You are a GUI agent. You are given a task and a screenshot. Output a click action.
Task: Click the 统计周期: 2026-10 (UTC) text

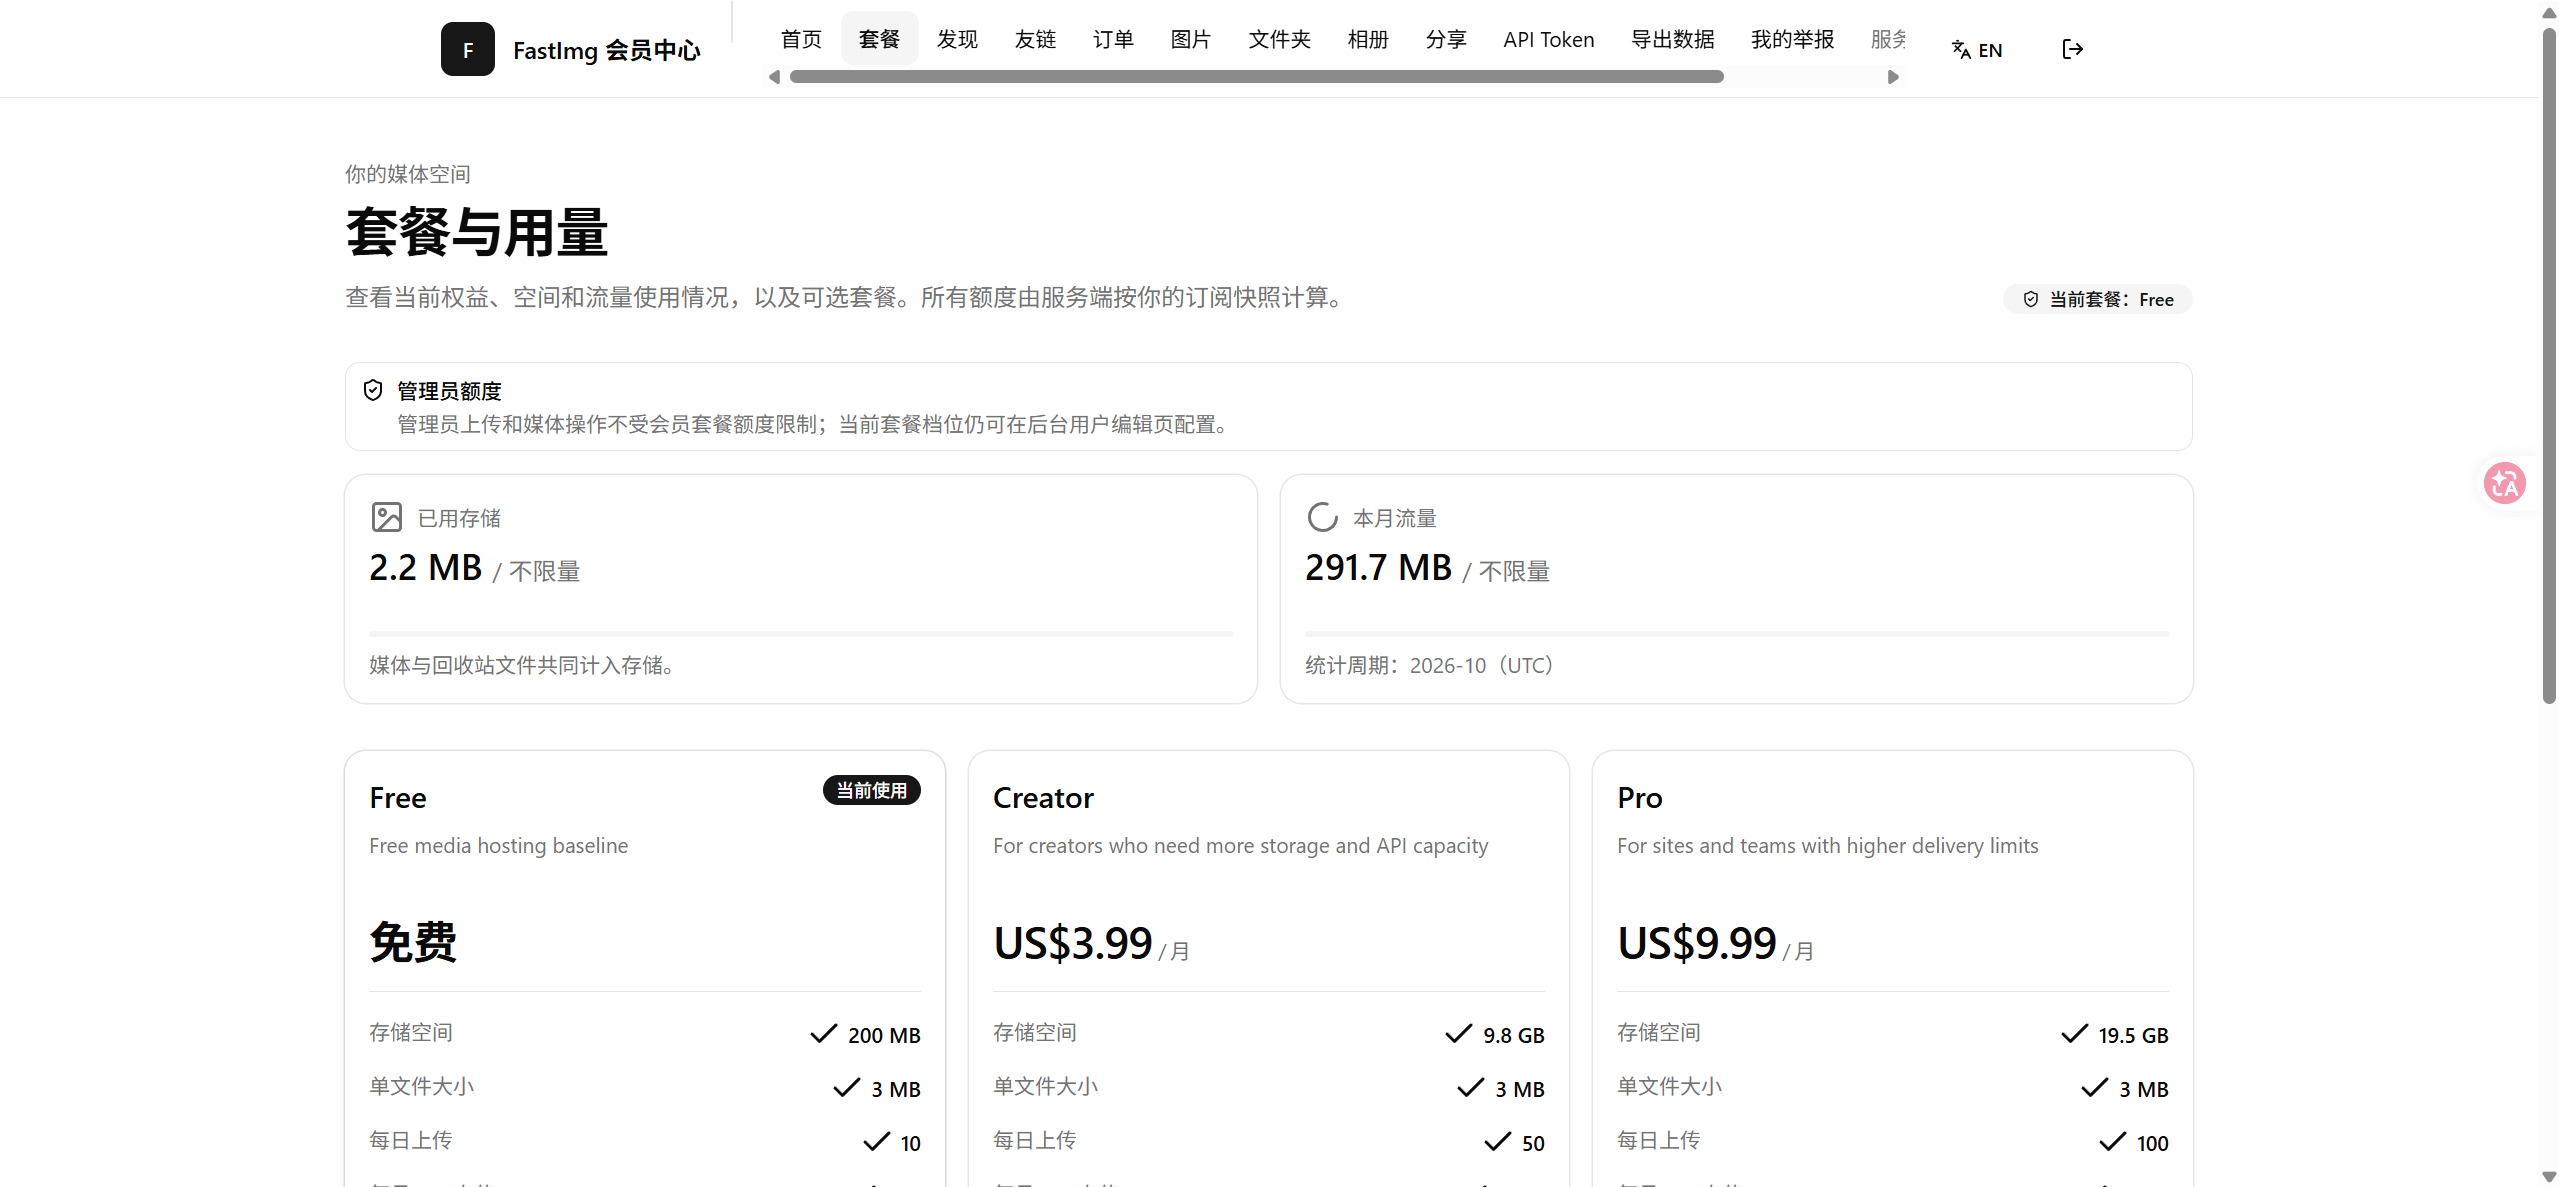click(1429, 665)
